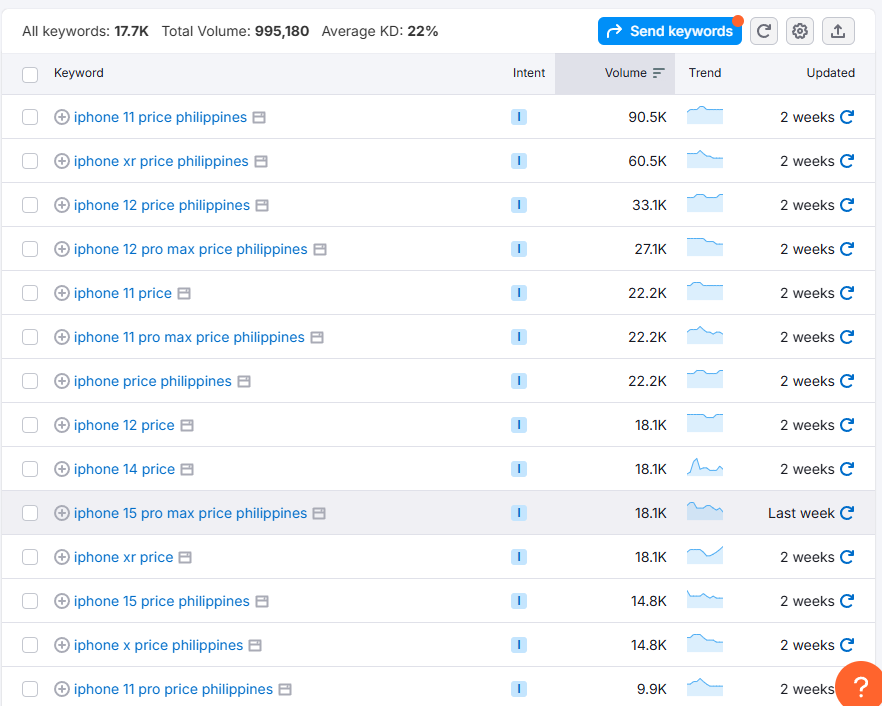Refresh metrics for 'iphone 14 price' row
Screen dimensions: 882x706
(847, 469)
